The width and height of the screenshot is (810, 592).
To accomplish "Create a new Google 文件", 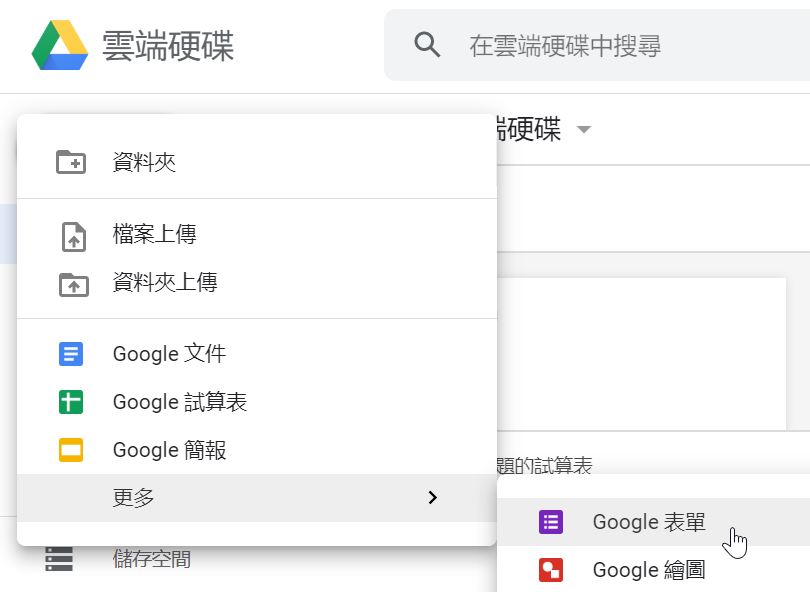I will 257,354.
